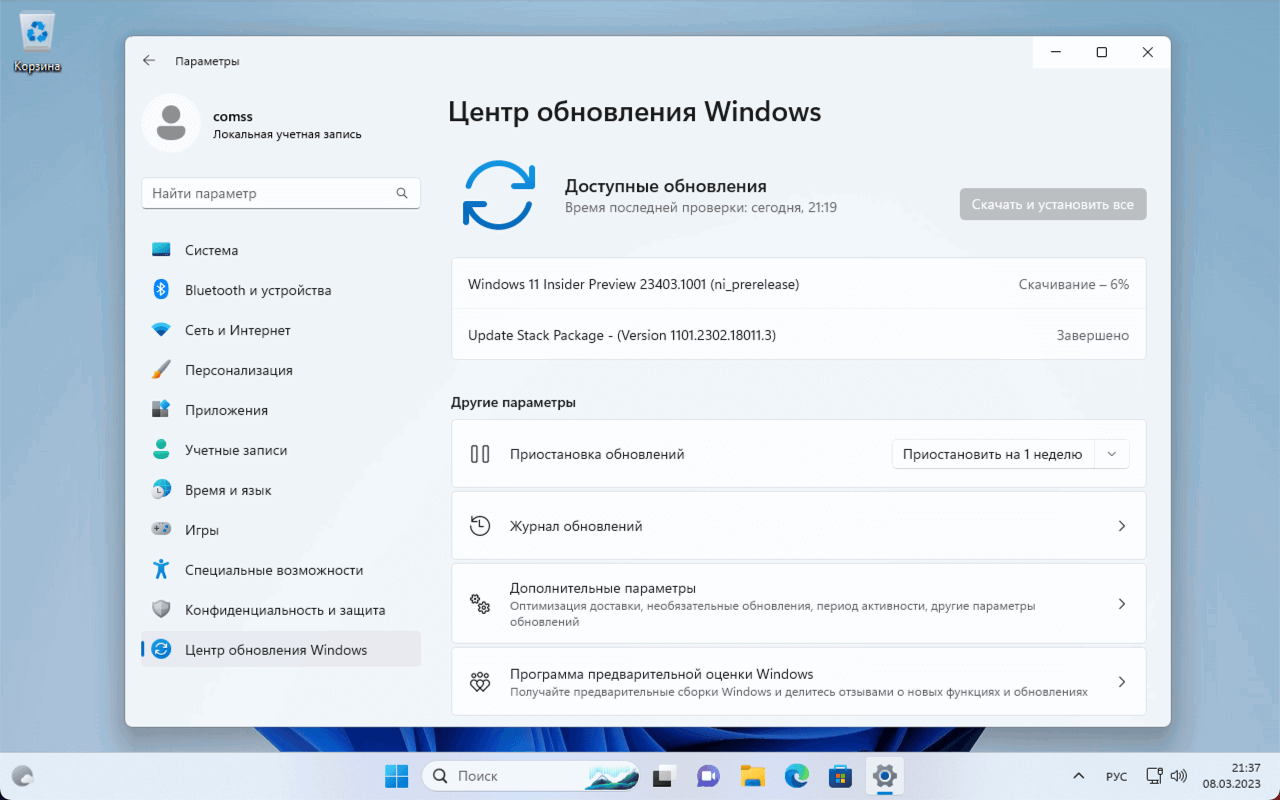Go back using the arrow in Параметры

(x=148, y=60)
